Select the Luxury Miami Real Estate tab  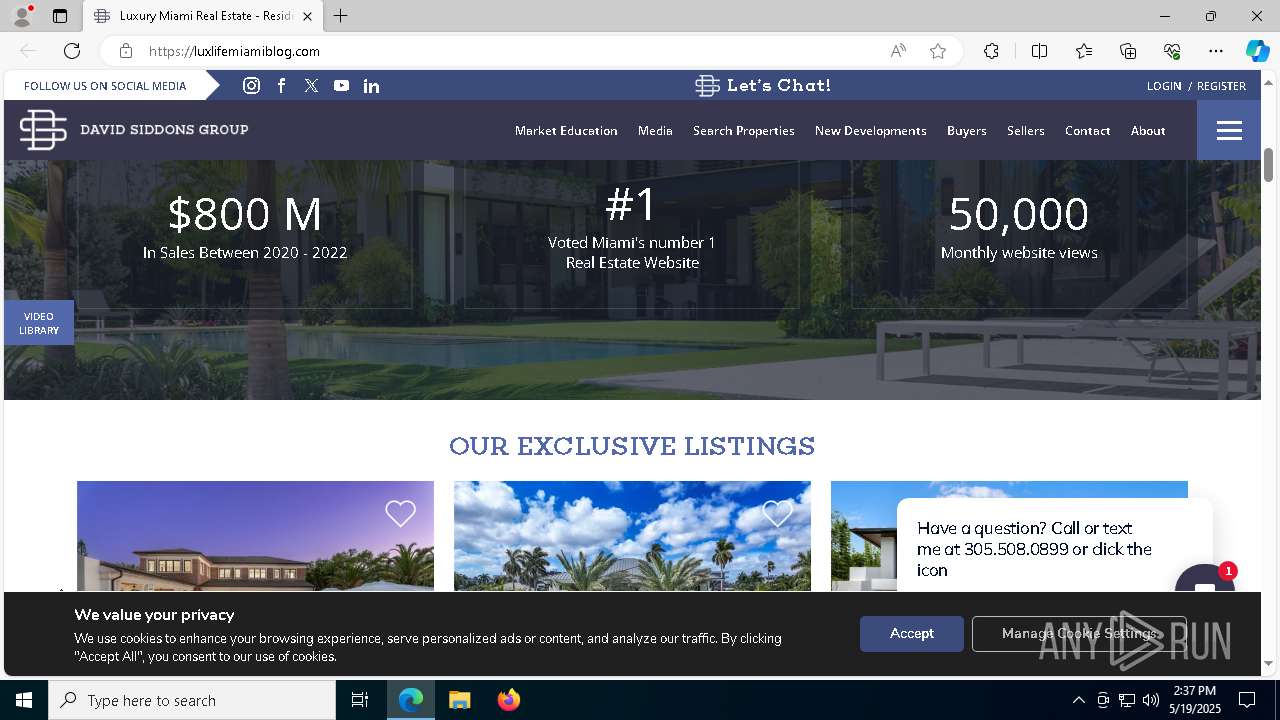coord(203,16)
